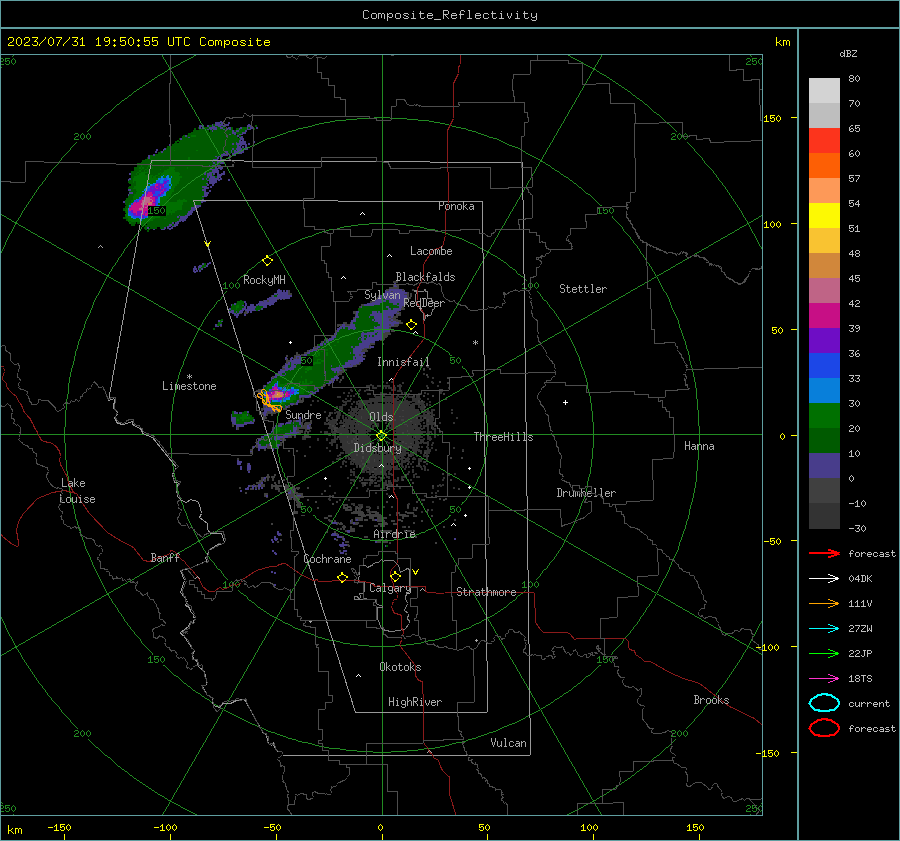
Task: Click the Lacombe city label
Action: [x=431, y=251]
